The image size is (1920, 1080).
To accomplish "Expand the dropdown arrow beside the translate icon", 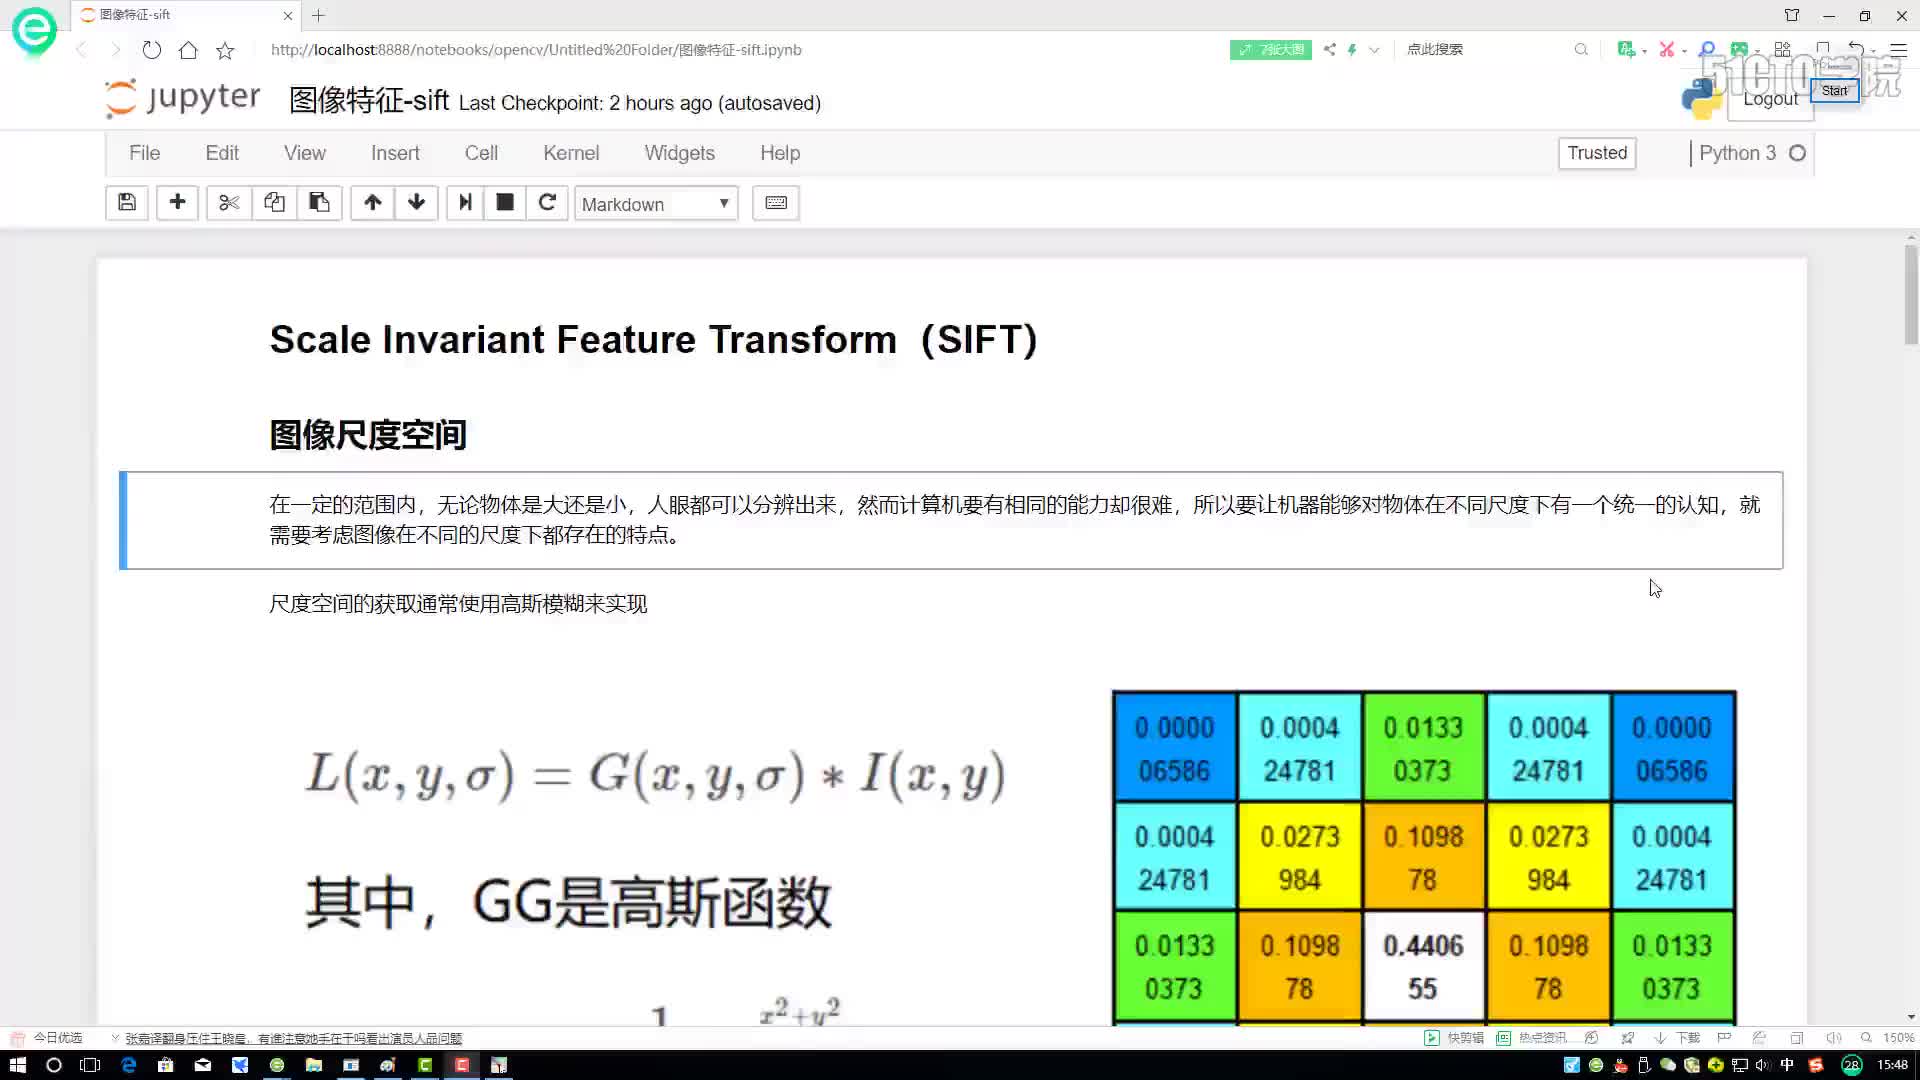I will (x=1644, y=51).
